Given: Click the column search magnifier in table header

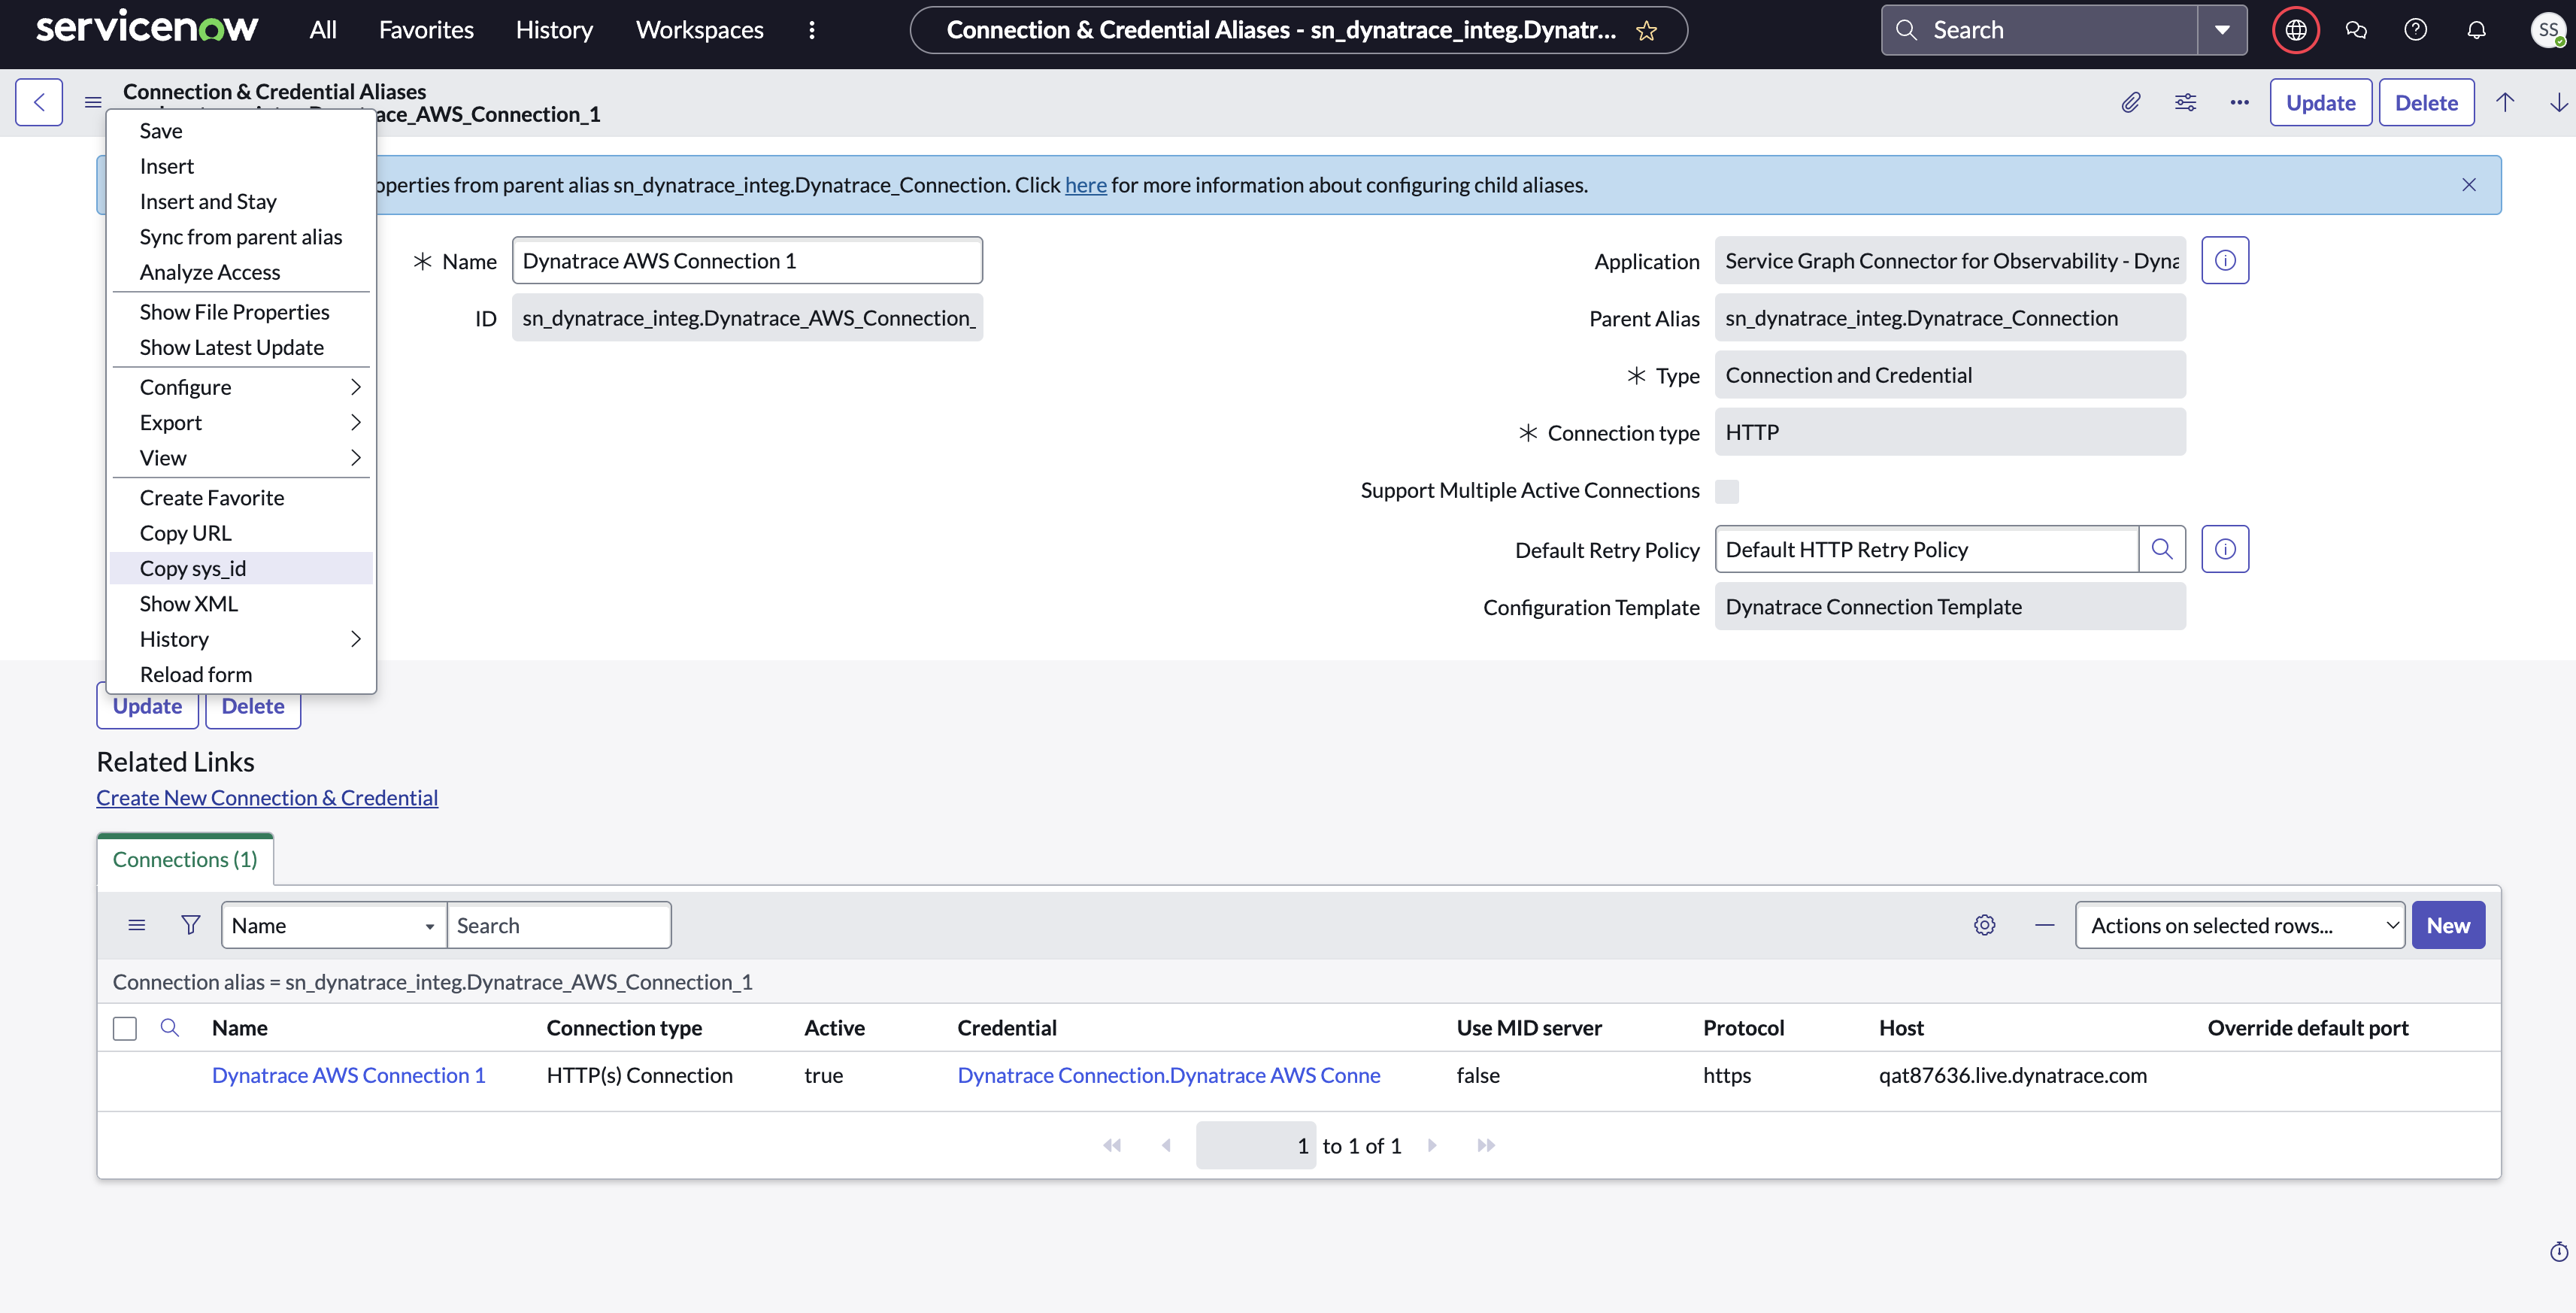Looking at the screenshot, I should (x=170, y=1028).
